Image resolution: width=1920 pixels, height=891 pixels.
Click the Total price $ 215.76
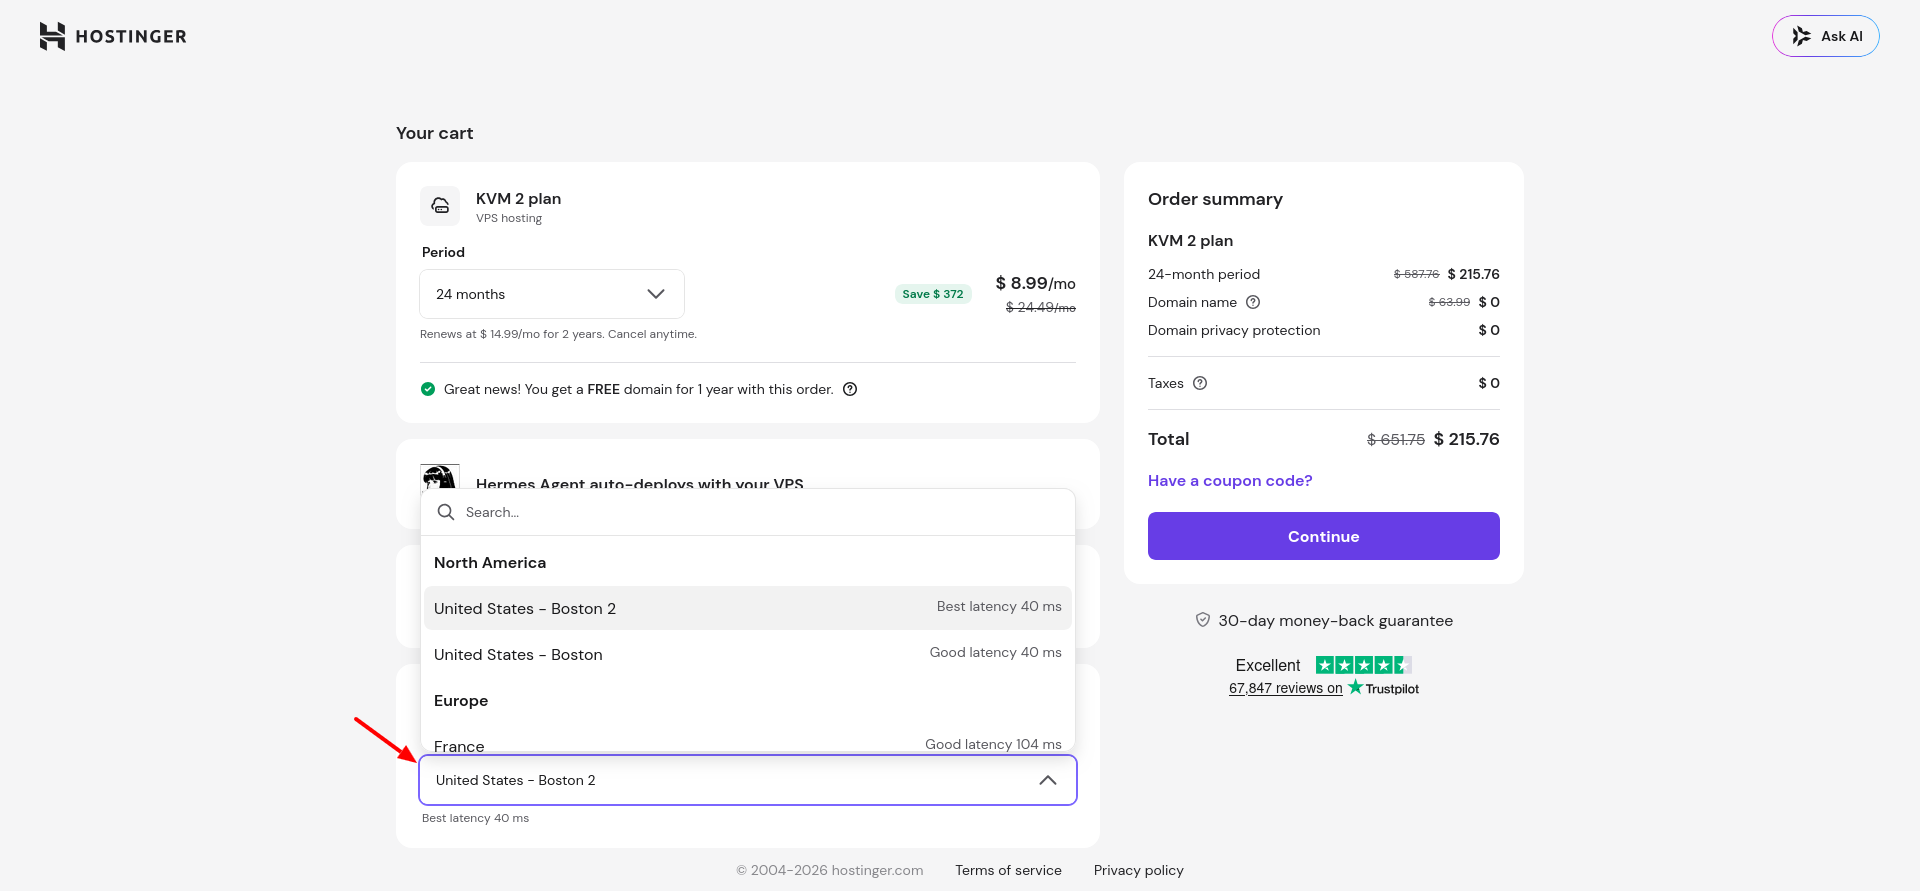(x=1466, y=439)
